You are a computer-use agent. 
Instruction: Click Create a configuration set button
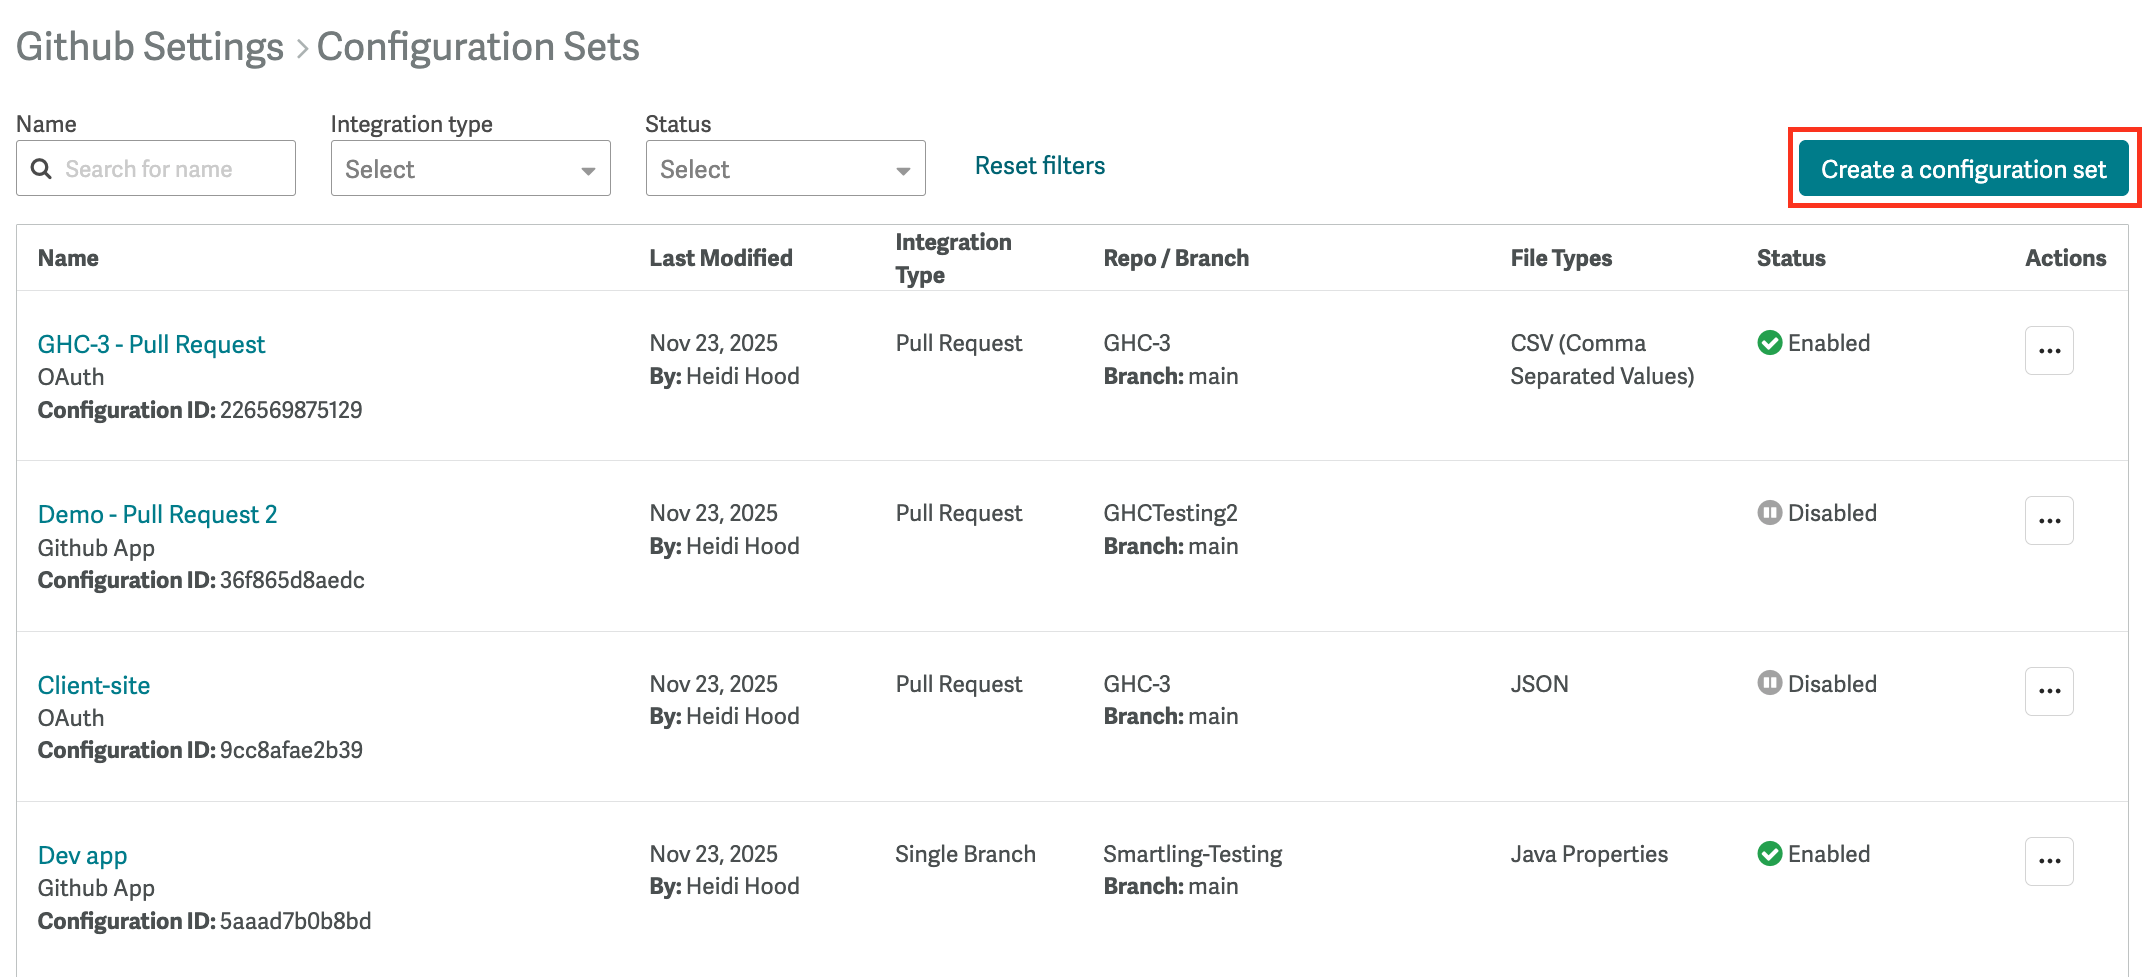[1963, 169]
